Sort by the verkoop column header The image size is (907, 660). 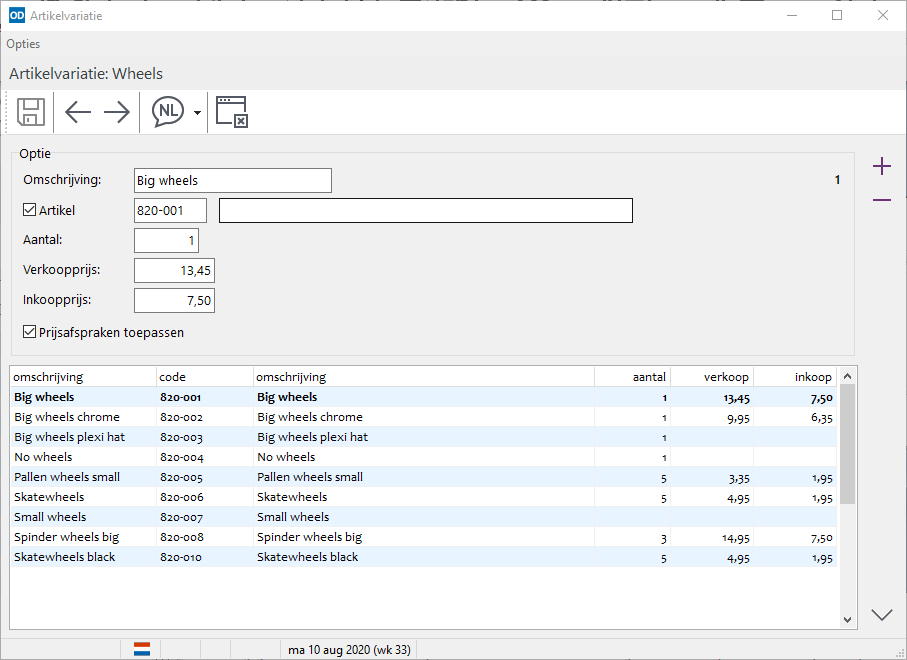point(712,377)
